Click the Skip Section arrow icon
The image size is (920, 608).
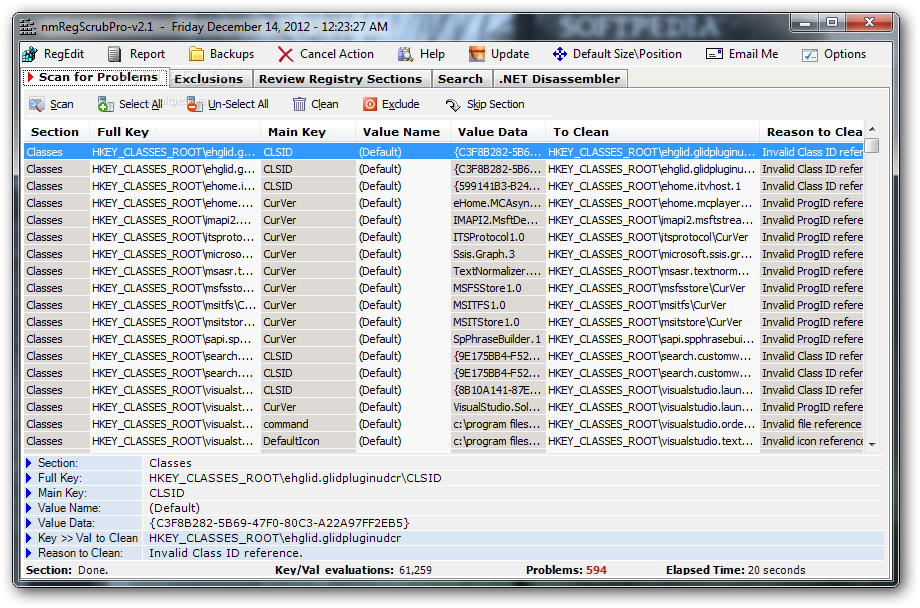(x=452, y=104)
